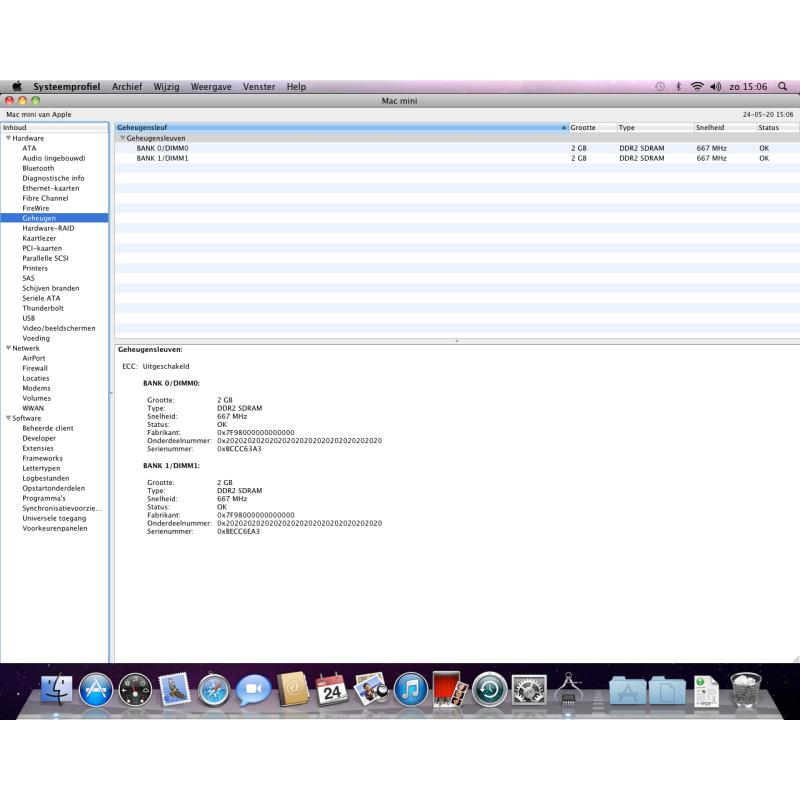Image resolution: width=800 pixels, height=800 pixels.
Task: Click the split pane divider handle
Action: pyautogui.click(x=457, y=340)
